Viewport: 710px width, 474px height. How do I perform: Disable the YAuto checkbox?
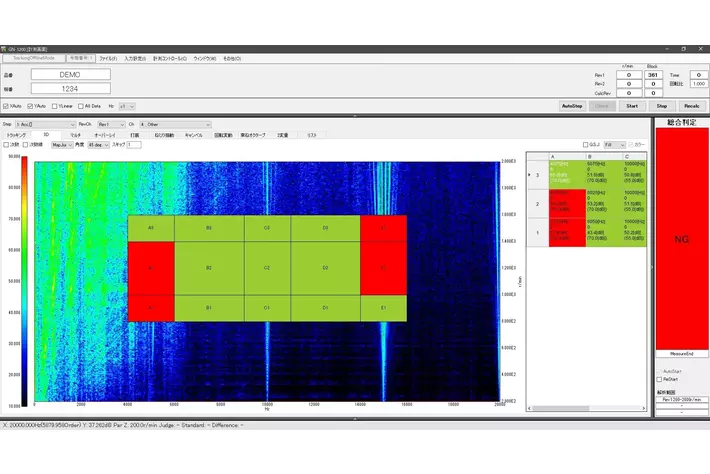point(31,105)
